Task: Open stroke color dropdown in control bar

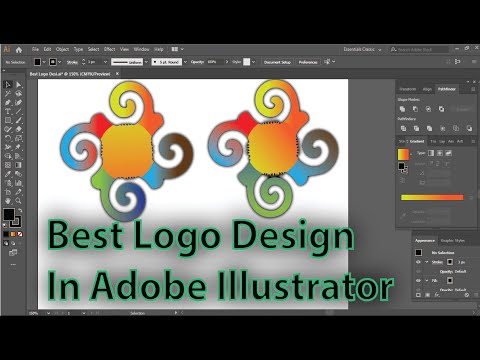Action: pyautogui.click(x=60, y=62)
